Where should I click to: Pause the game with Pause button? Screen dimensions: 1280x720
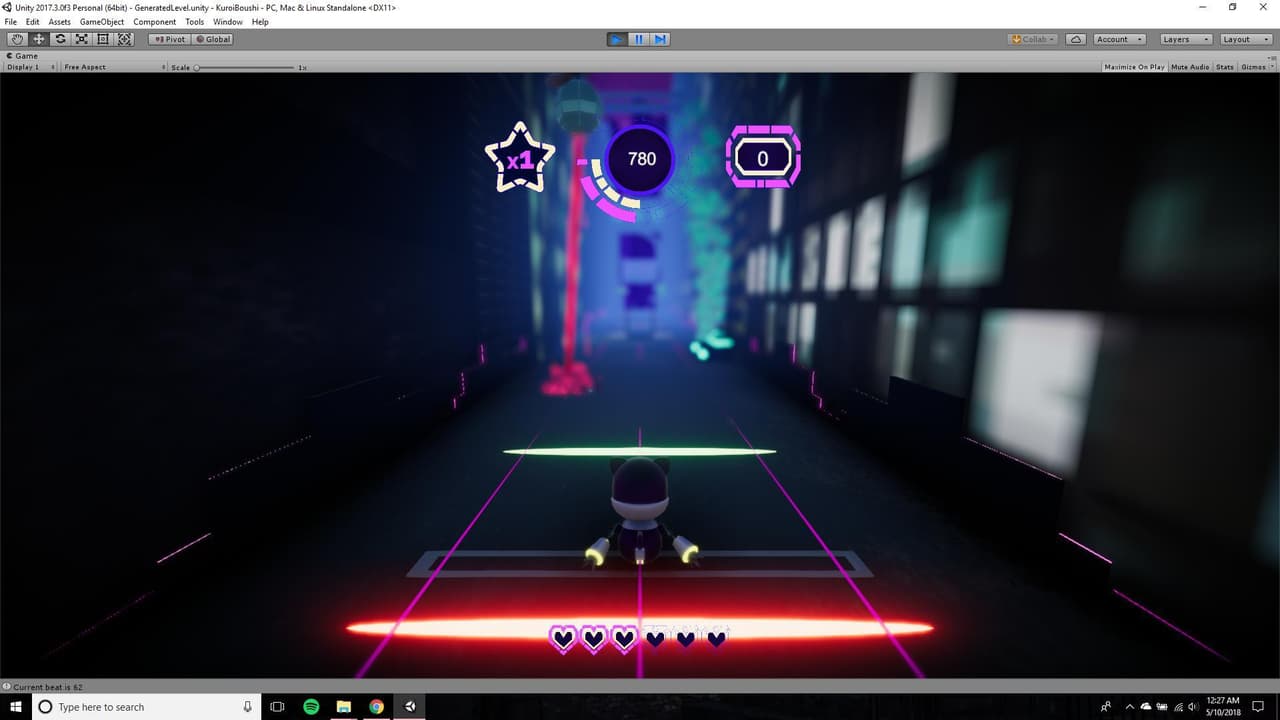tap(639, 39)
